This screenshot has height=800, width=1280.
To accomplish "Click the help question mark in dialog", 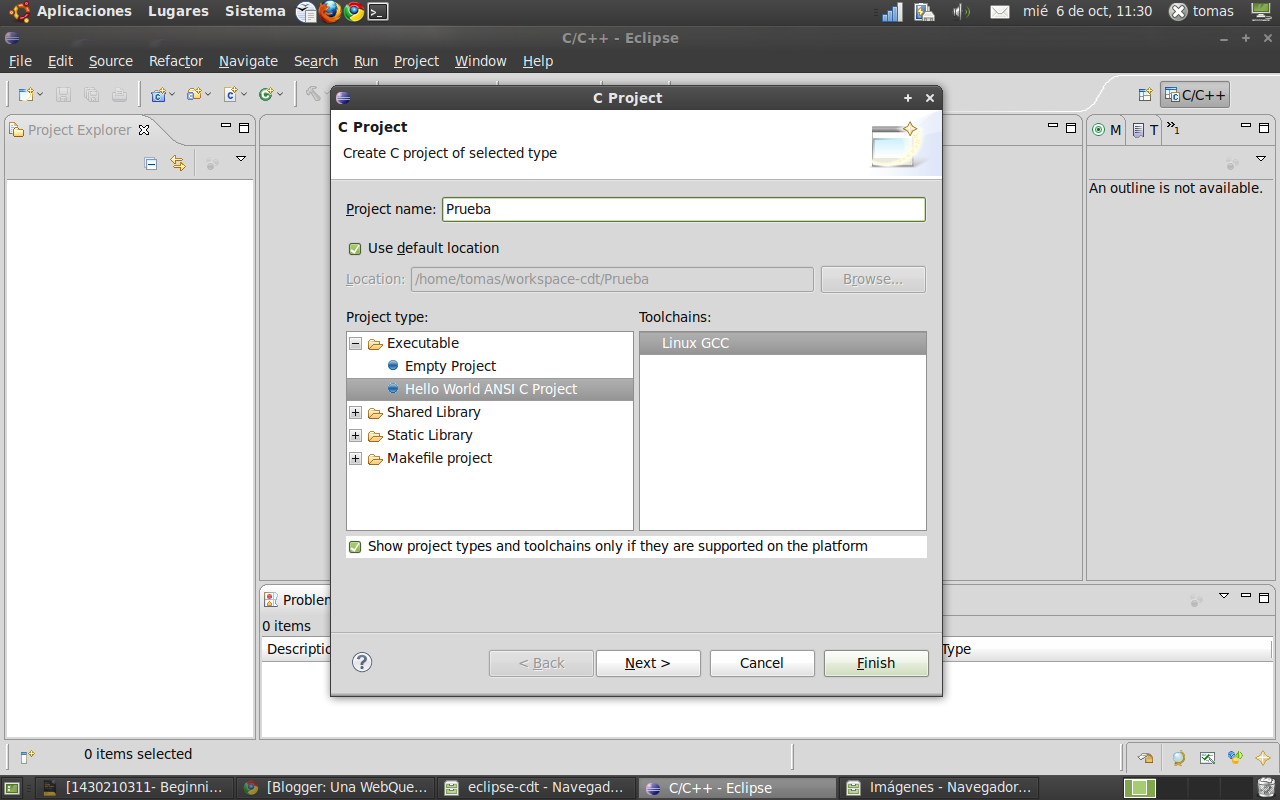I will pyautogui.click(x=362, y=662).
